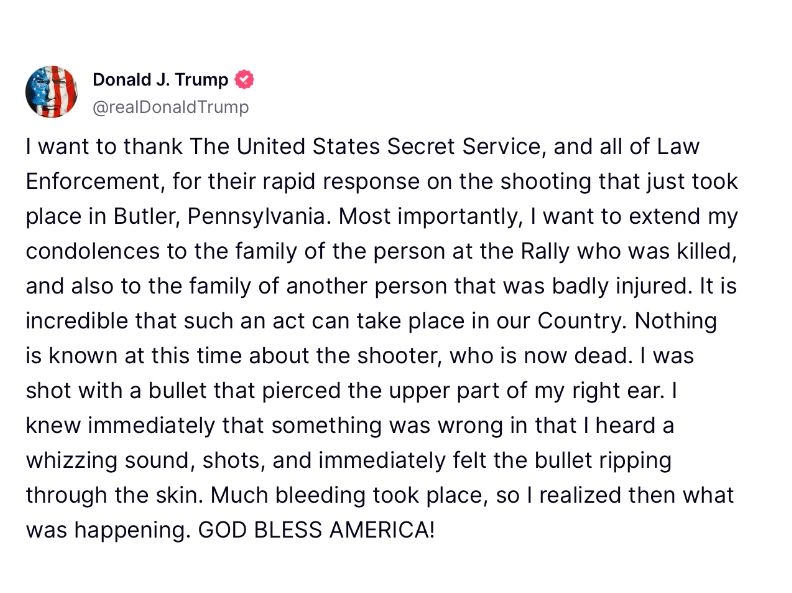Click the word "shooter" in the post
This screenshot has width=792, height=593.
[395, 356]
